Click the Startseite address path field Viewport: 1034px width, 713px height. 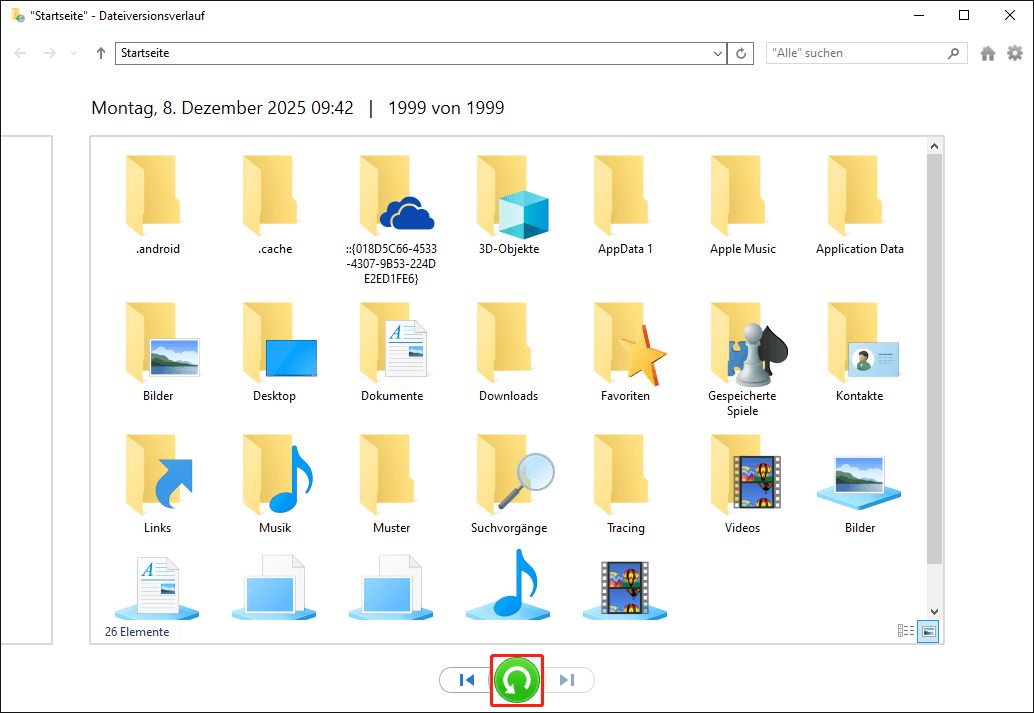(x=410, y=53)
